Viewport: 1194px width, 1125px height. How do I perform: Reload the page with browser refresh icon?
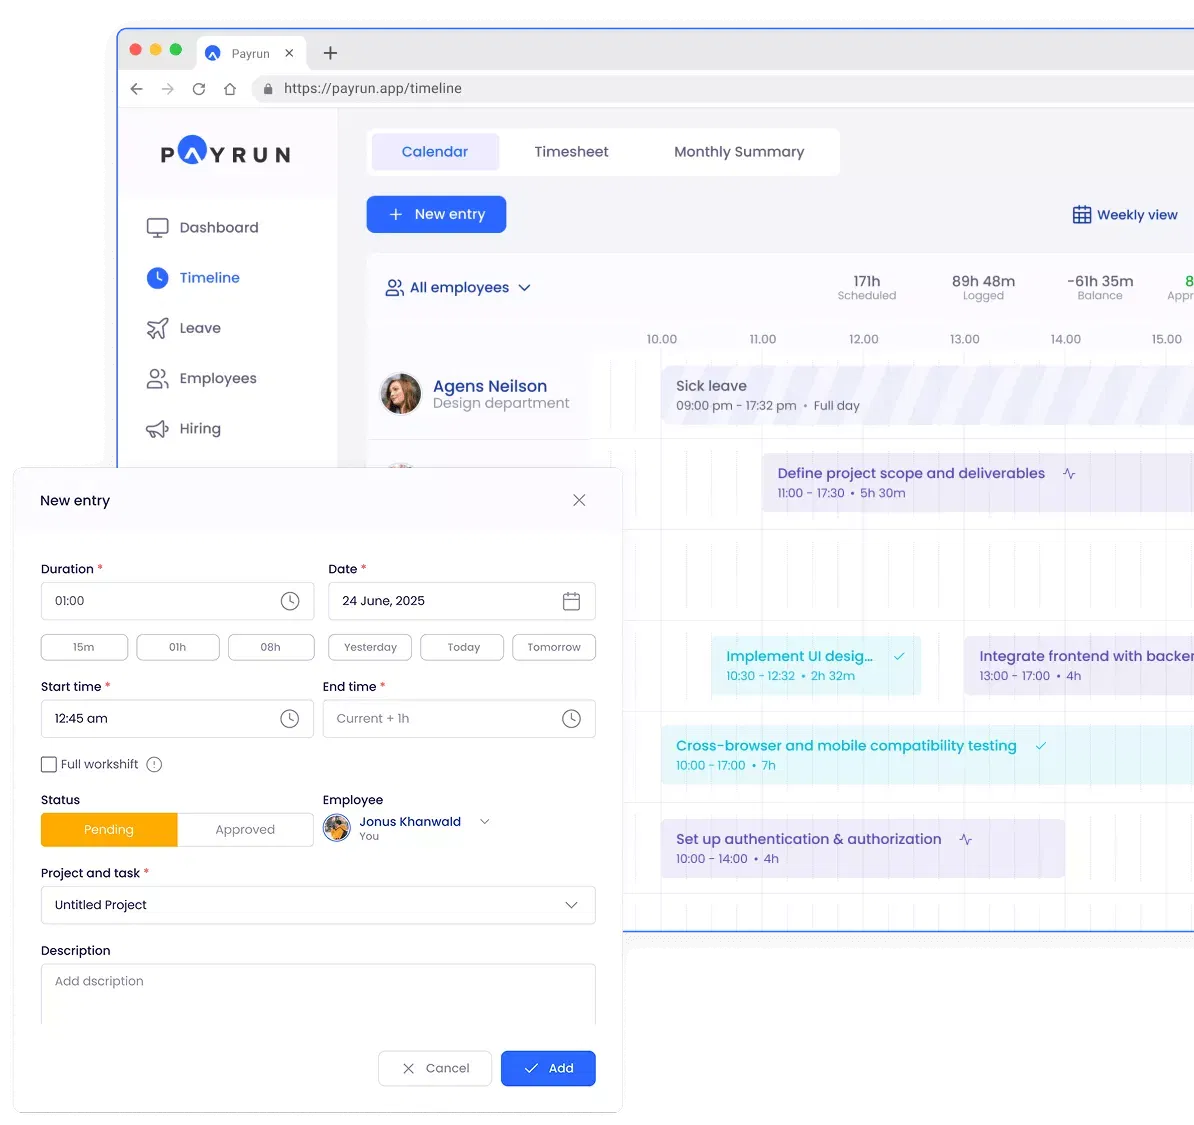[x=199, y=89]
